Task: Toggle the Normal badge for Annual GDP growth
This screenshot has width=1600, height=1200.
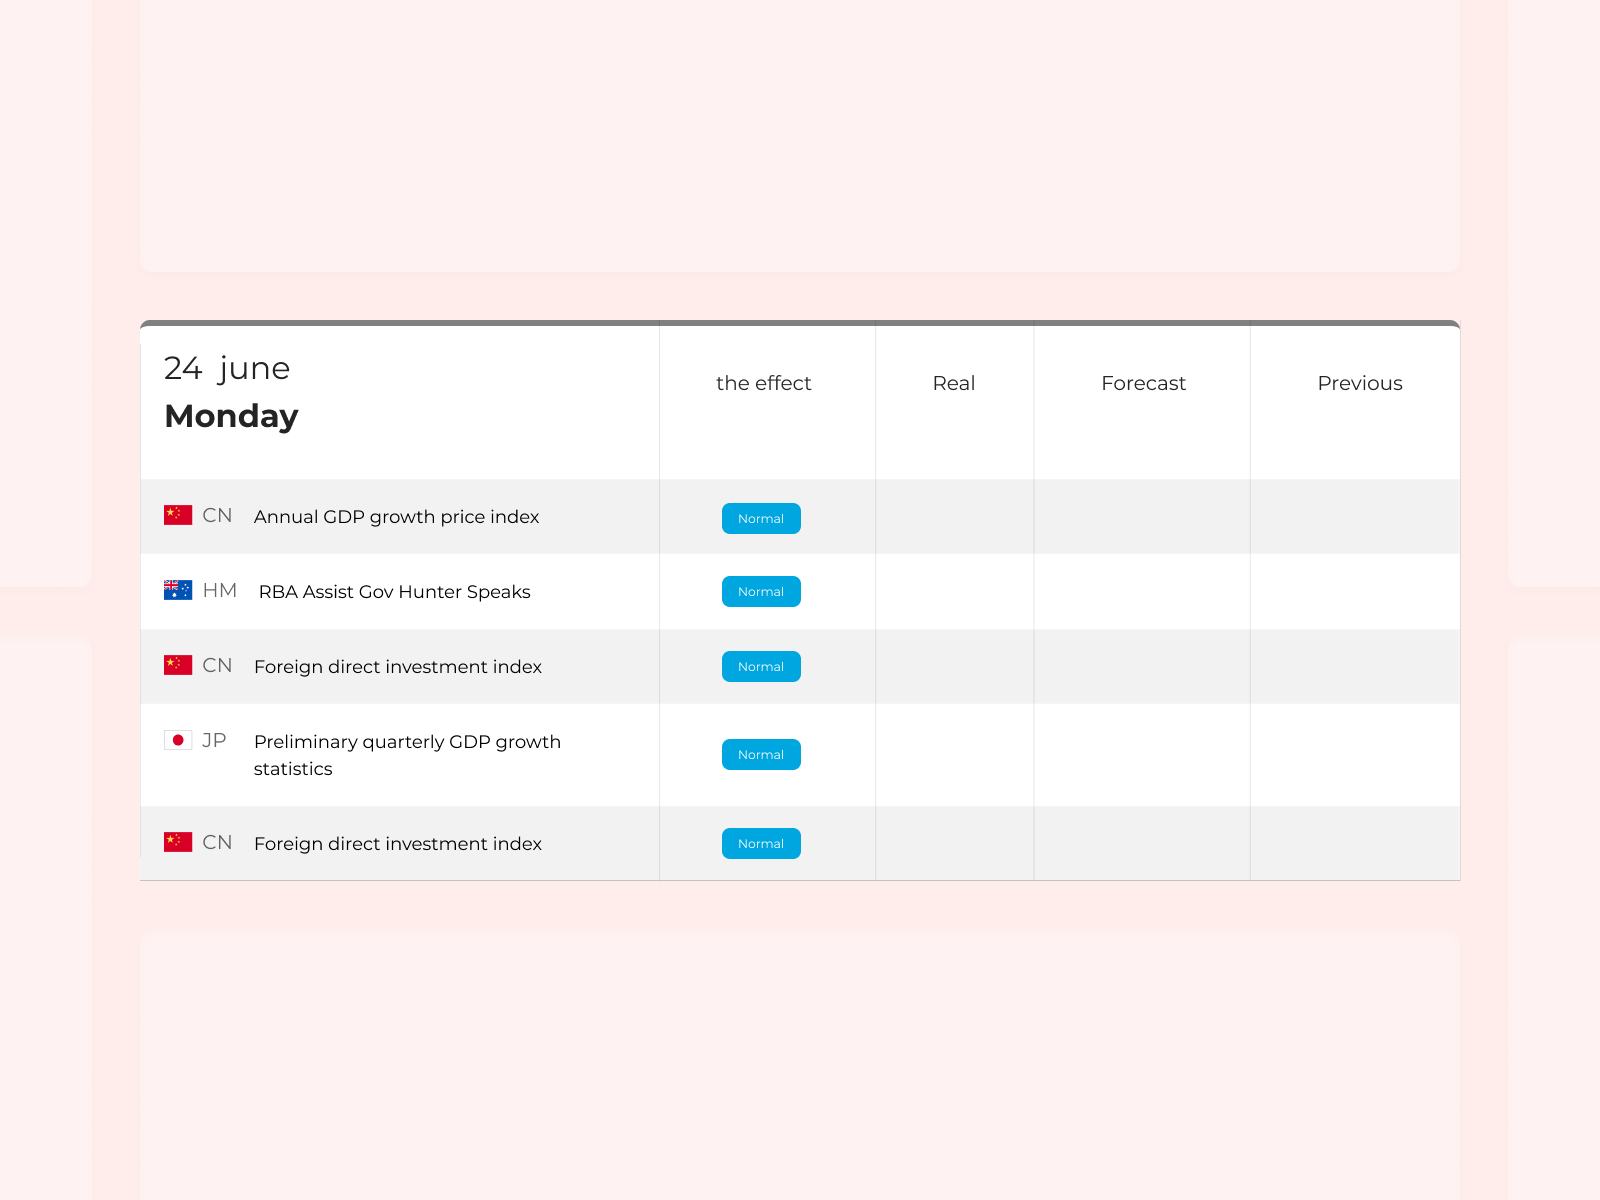Action: pyautogui.click(x=761, y=518)
